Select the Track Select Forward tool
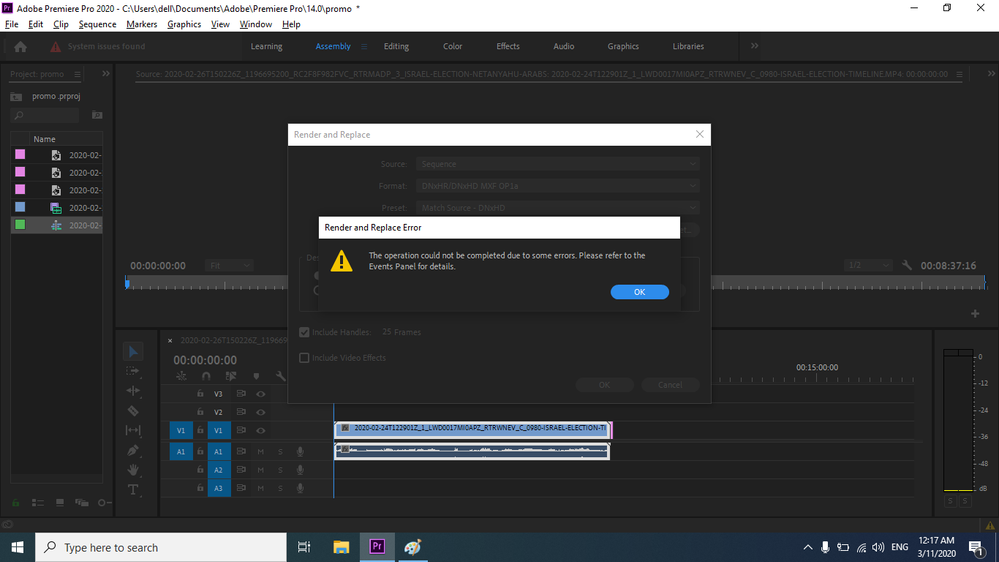 point(133,371)
